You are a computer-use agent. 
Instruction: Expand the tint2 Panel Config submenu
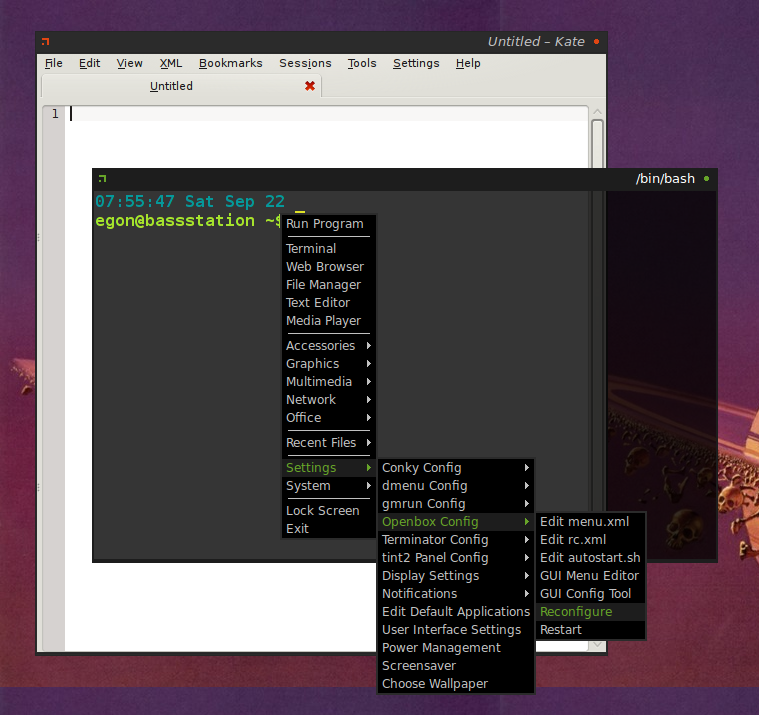tap(455, 557)
